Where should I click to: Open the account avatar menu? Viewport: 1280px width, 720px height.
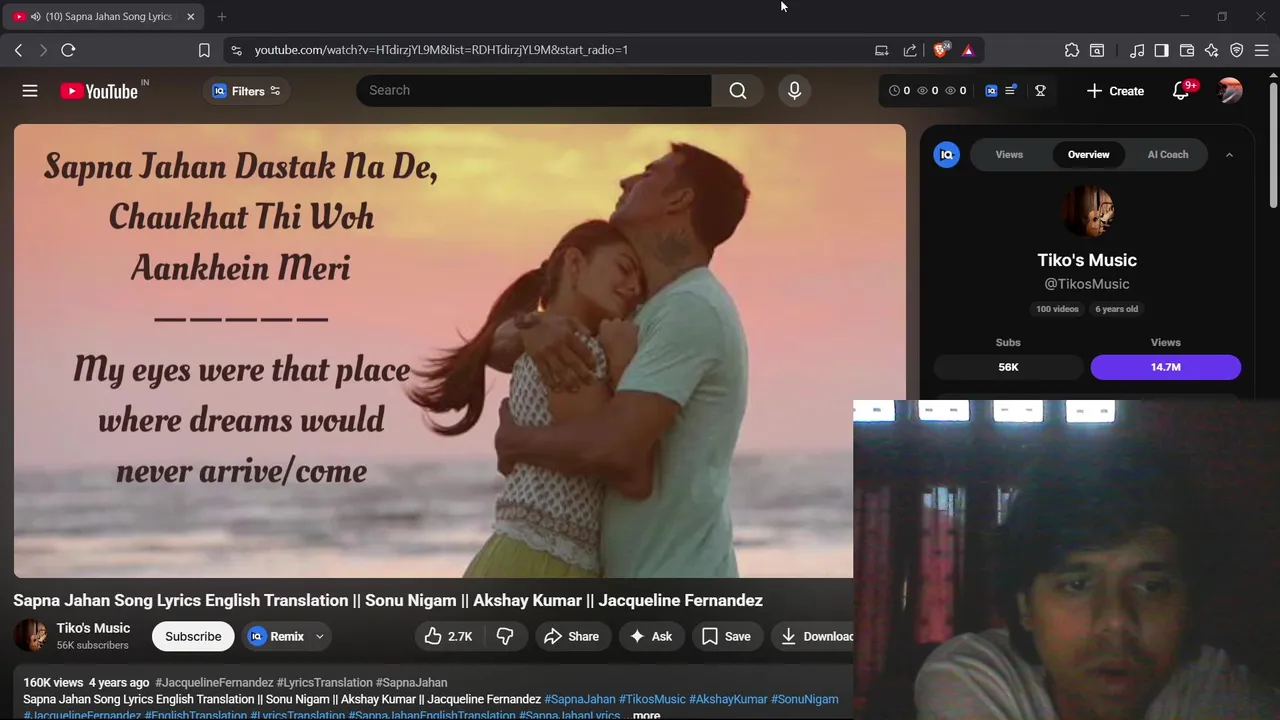pyautogui.click(x=1230, y=91)
